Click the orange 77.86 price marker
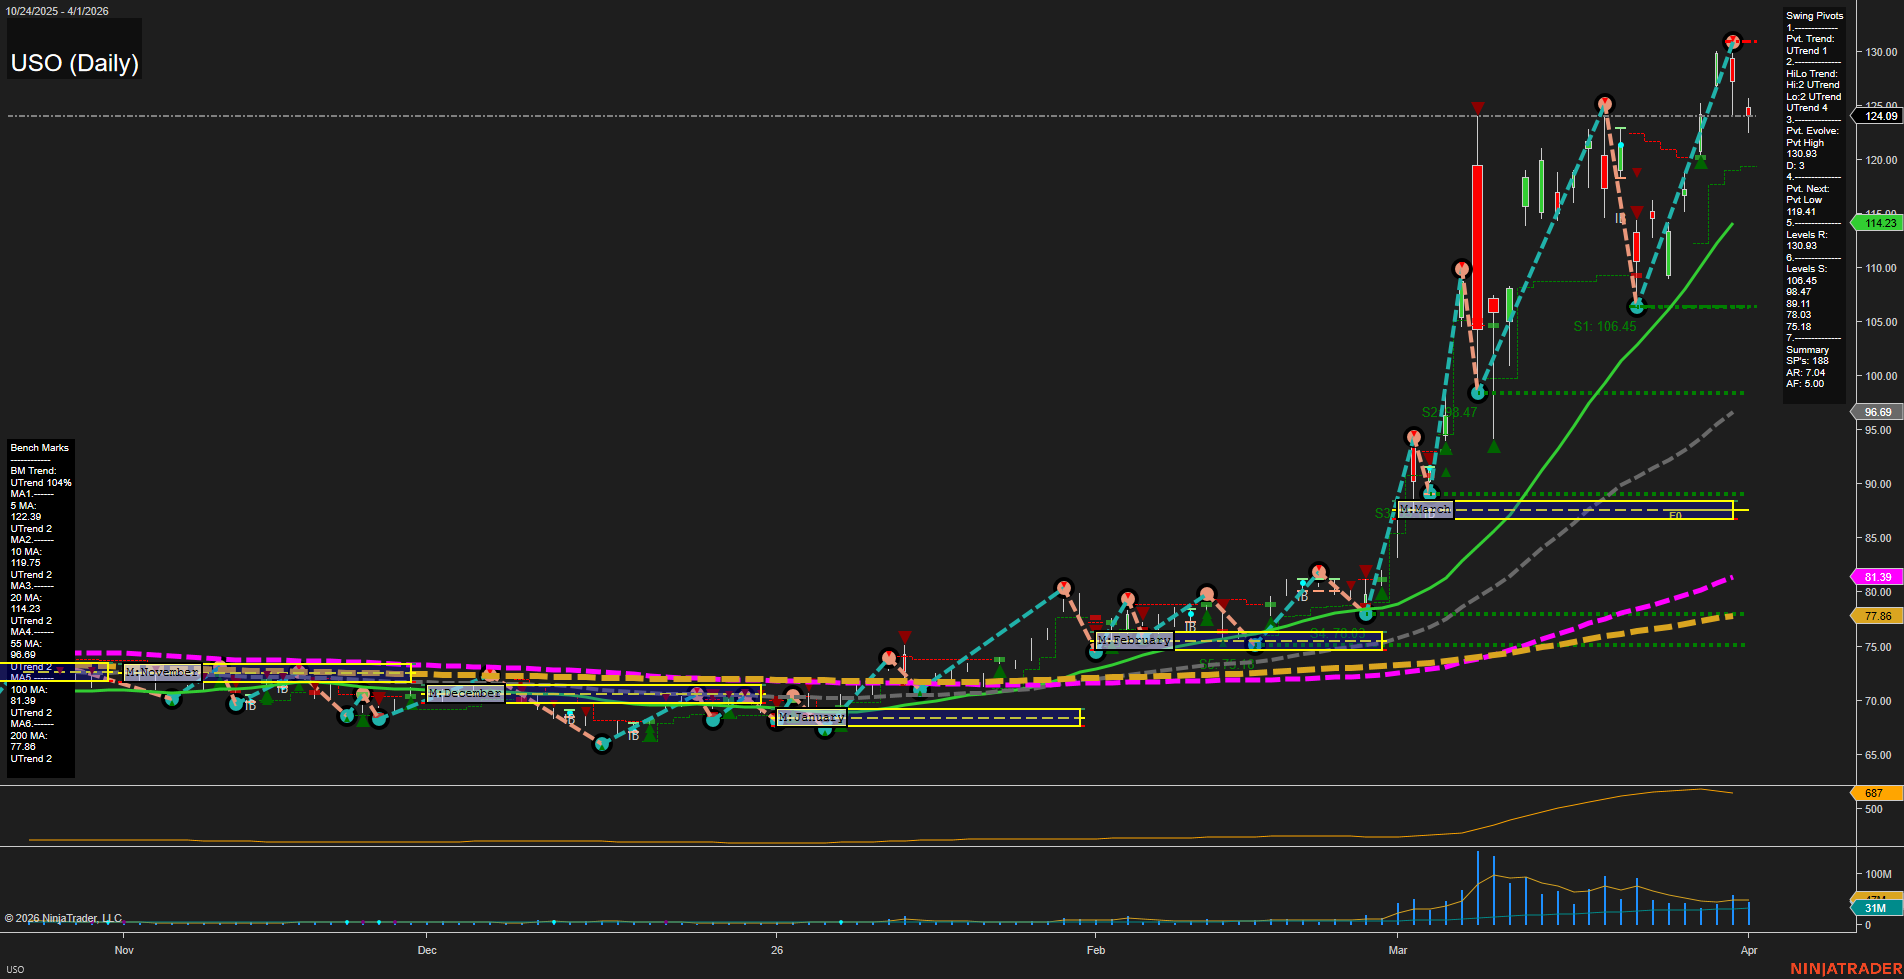 click(1878, 616)
